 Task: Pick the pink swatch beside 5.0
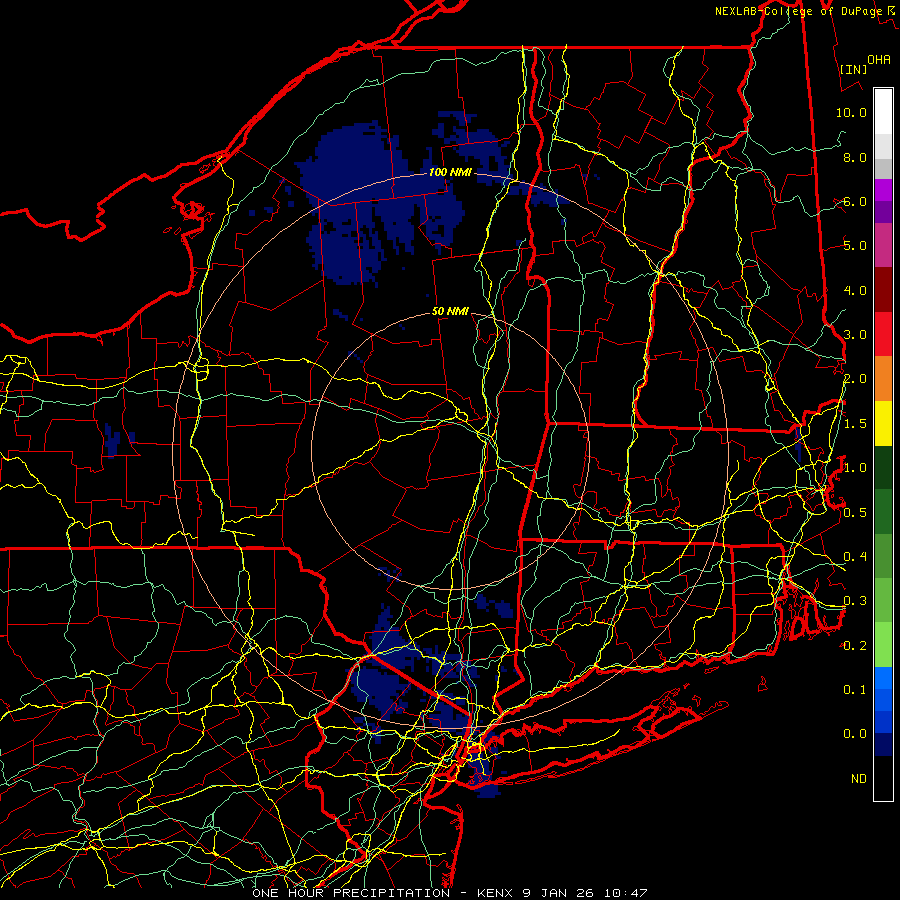[883, 245]
